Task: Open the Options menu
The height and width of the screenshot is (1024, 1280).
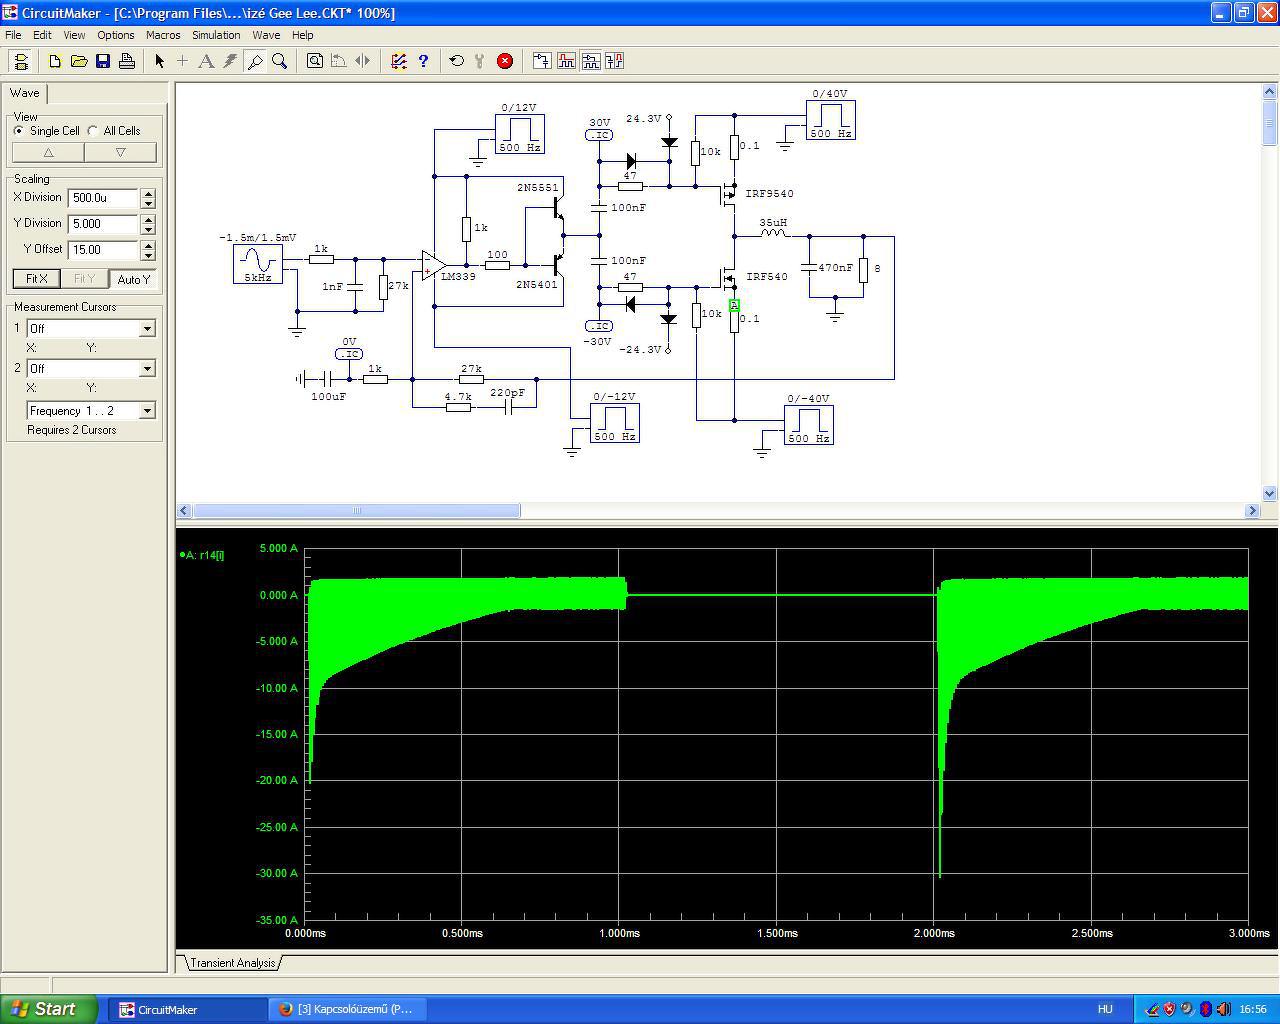Action: pyautogui.click(x=116, y=35)
